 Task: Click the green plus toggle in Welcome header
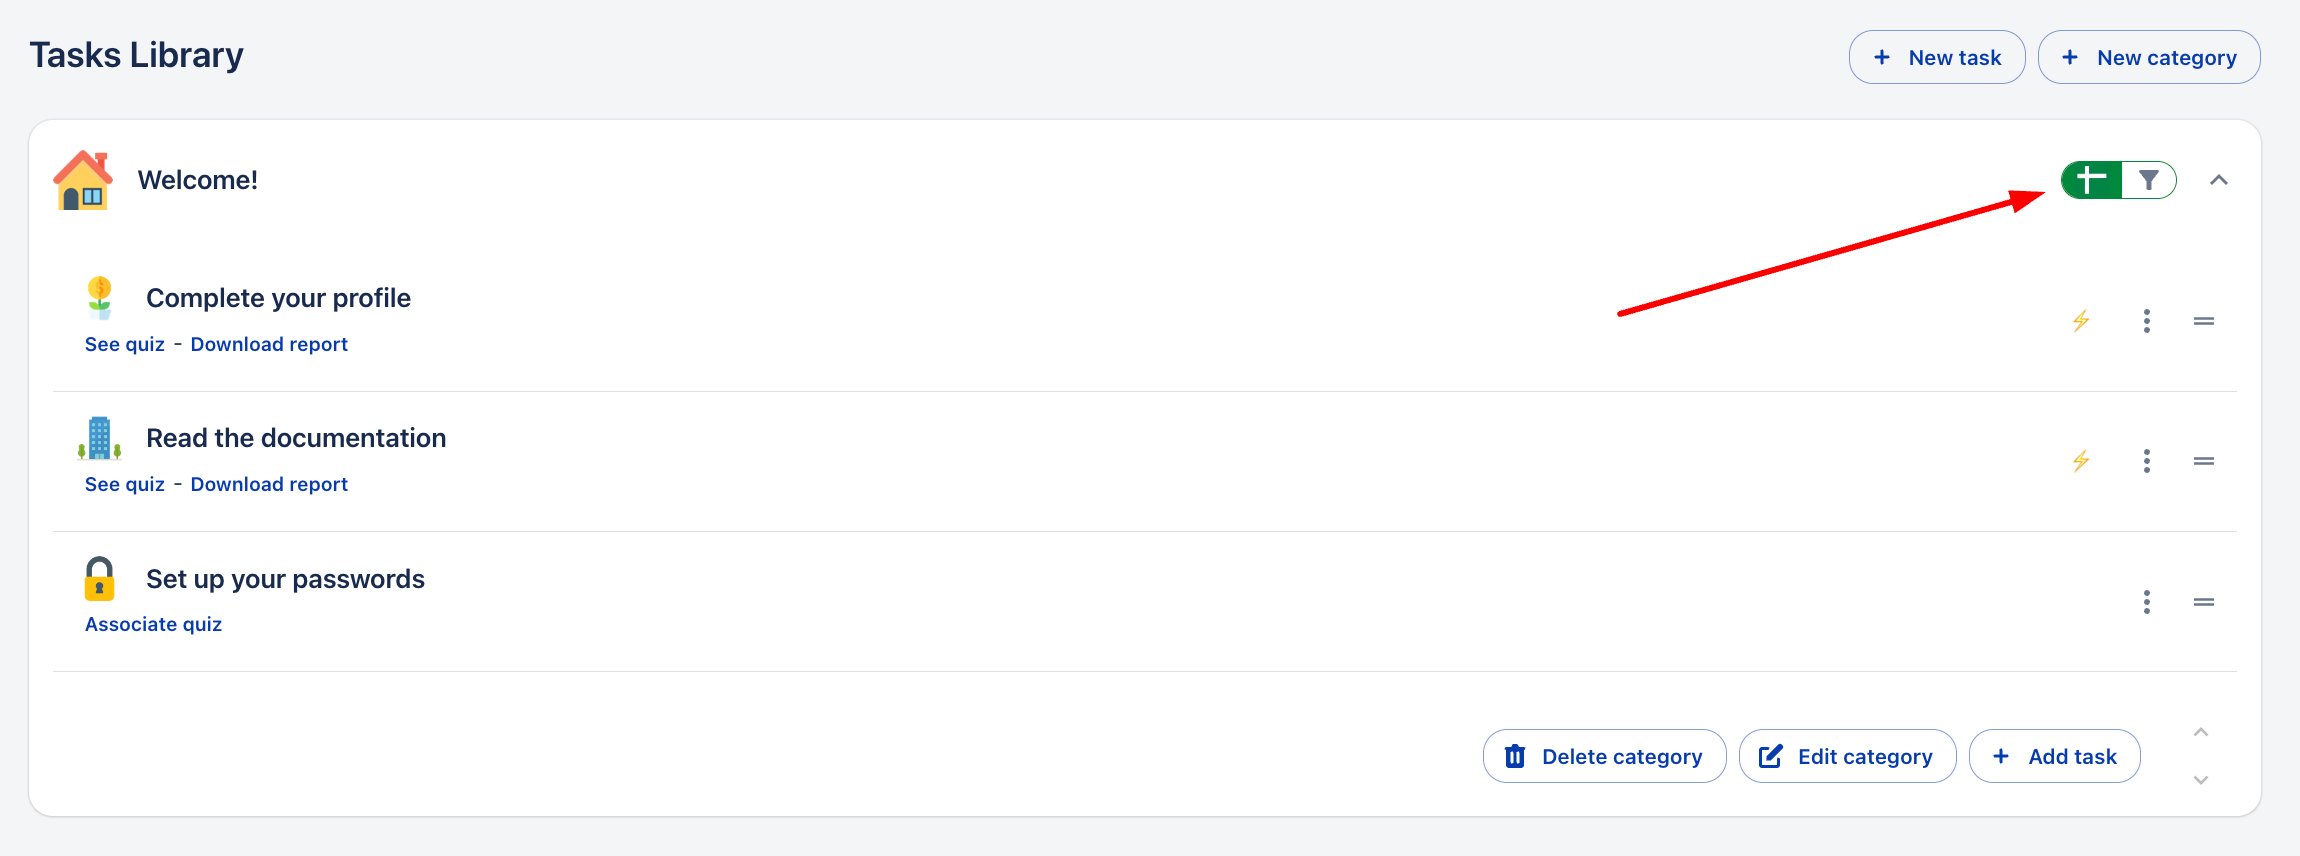(2091, 180)
